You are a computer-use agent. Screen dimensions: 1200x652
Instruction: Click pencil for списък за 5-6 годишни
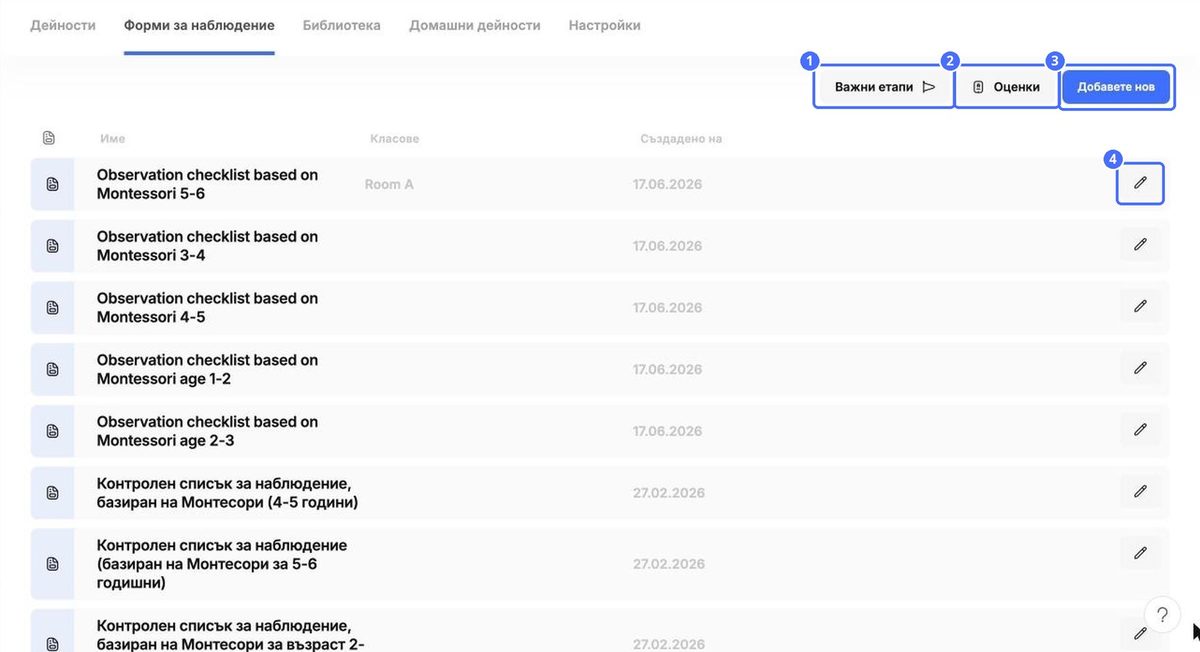[x=1140, y=553]
